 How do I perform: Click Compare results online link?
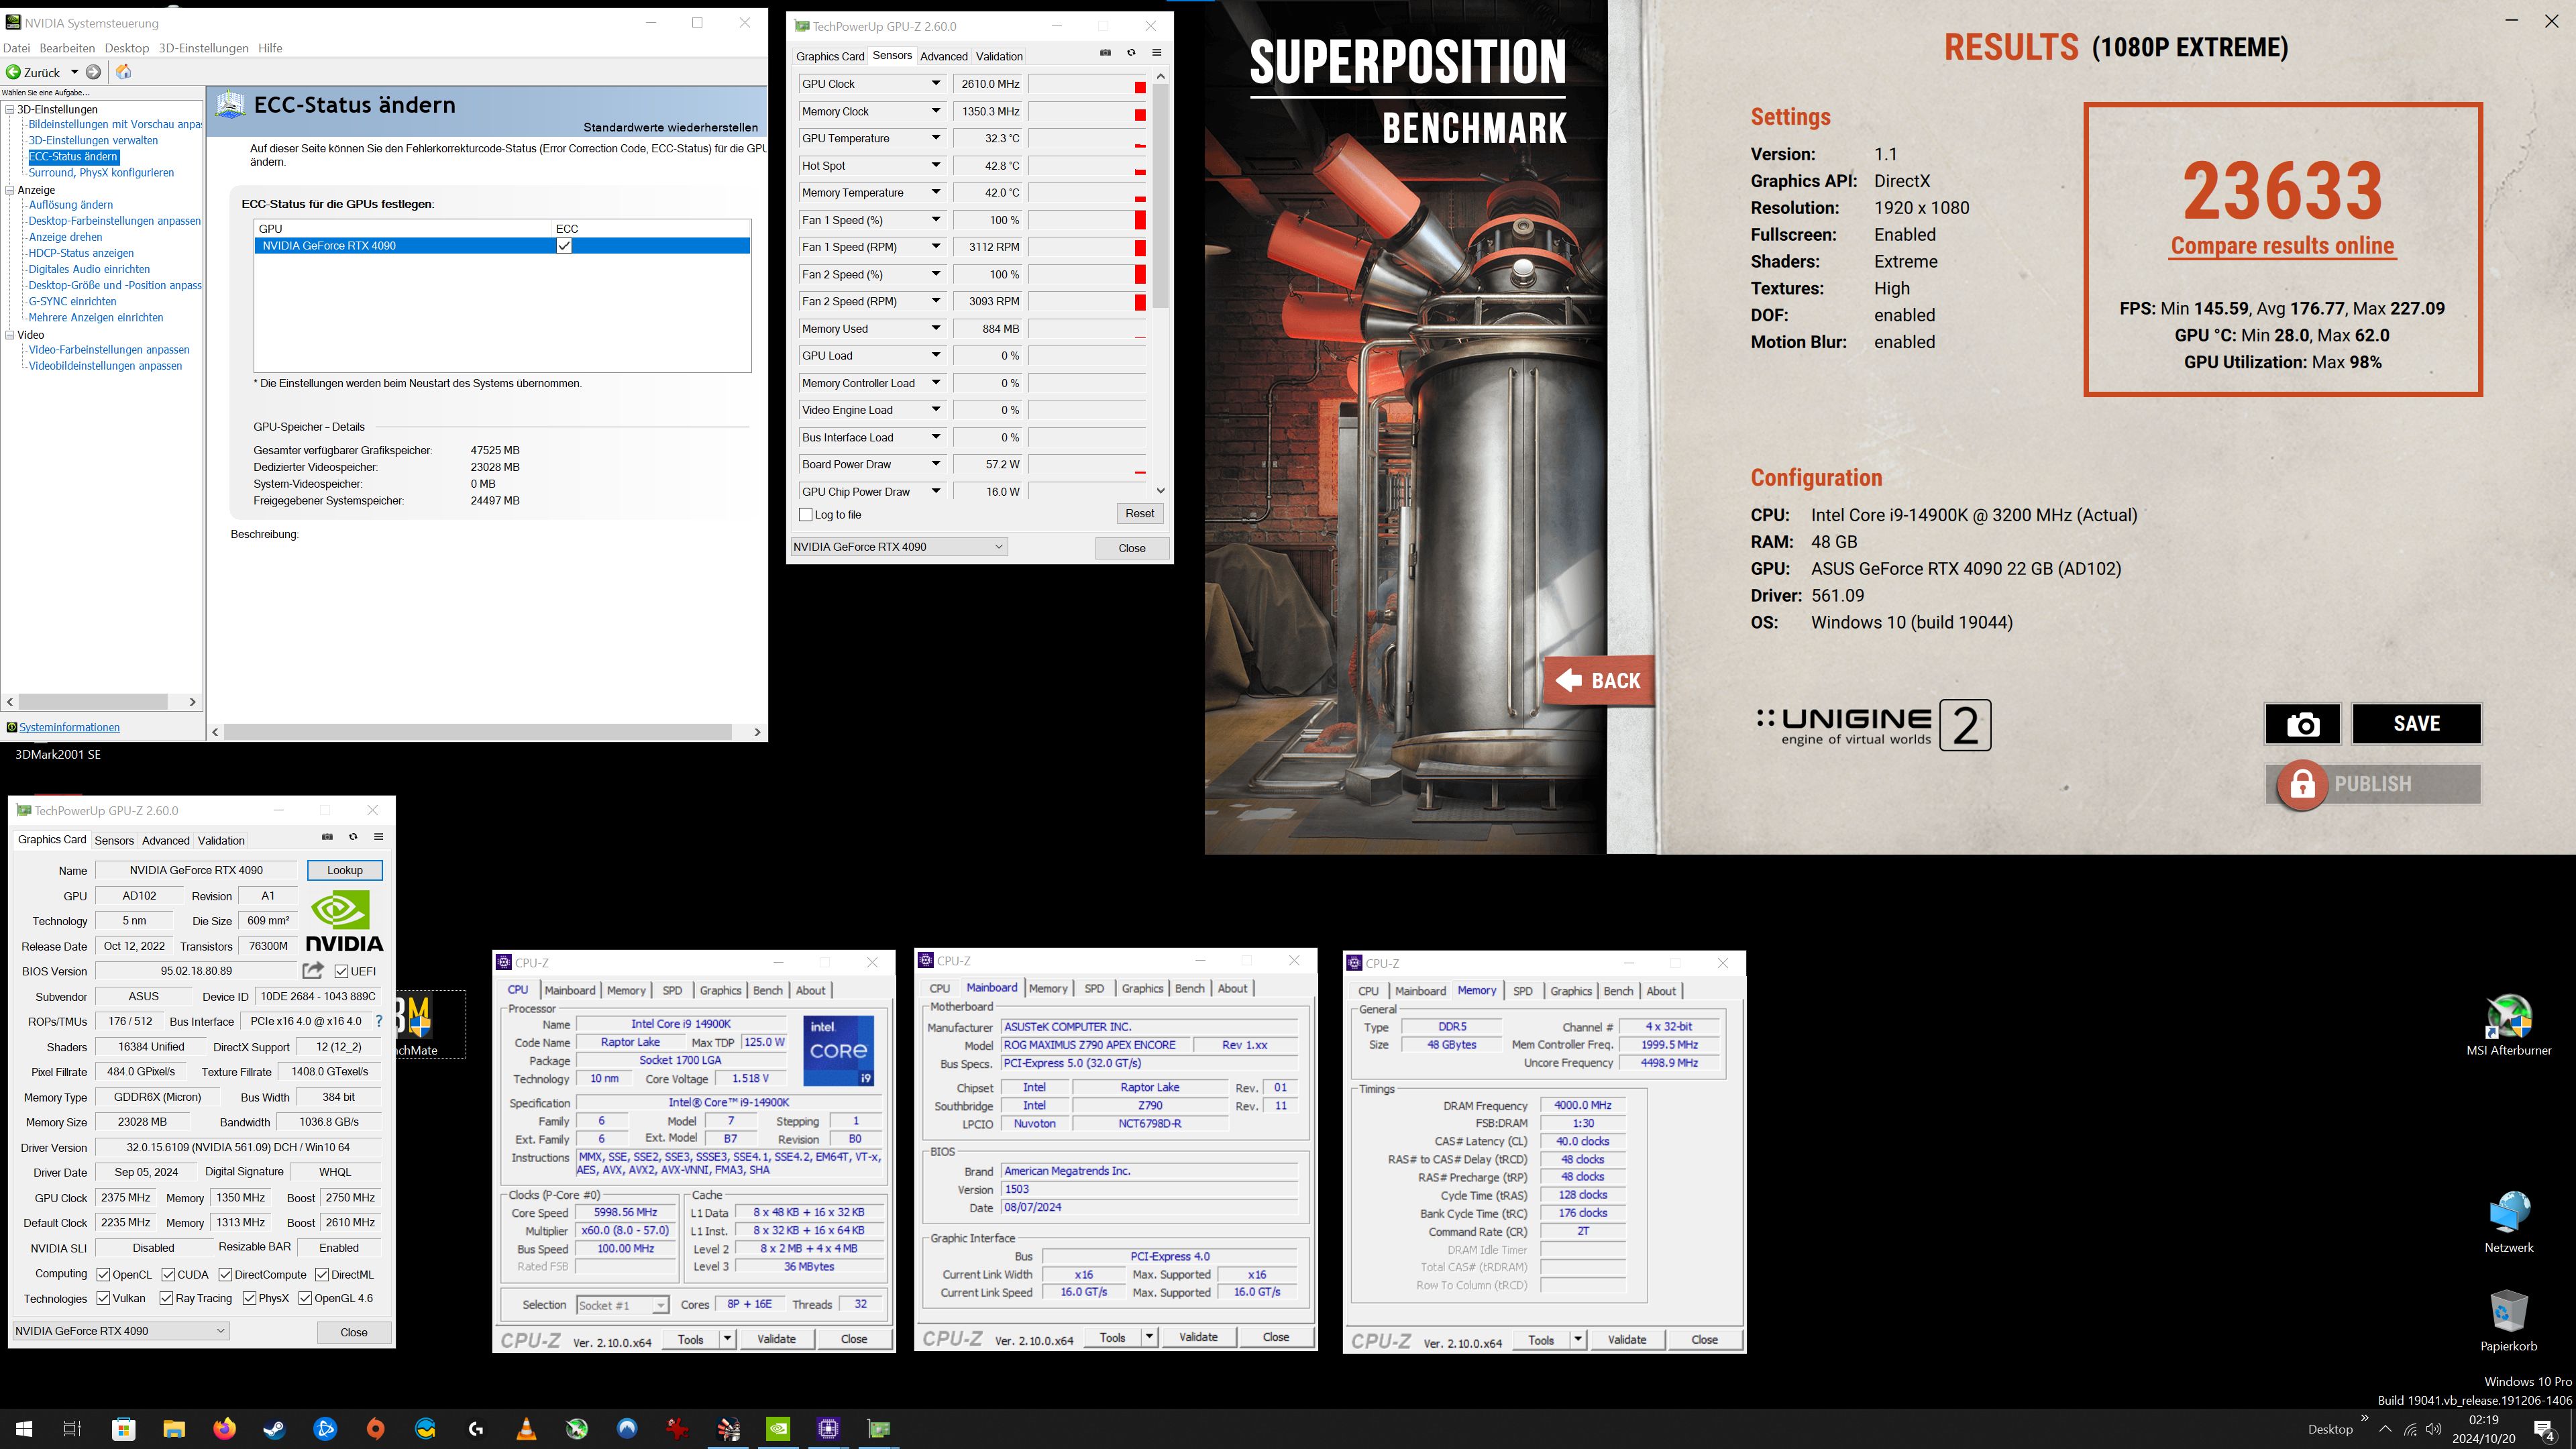pyautogui.click(x=2282, y=246)
